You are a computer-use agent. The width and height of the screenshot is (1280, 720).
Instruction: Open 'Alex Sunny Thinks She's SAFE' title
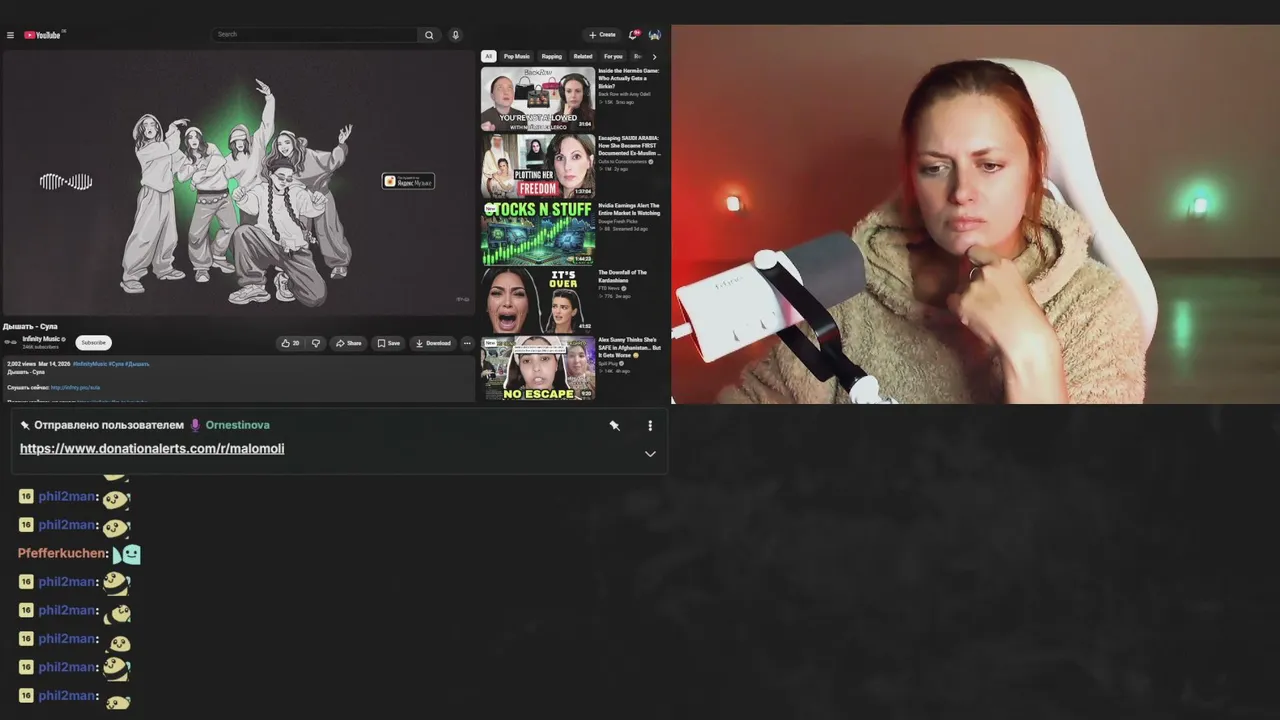coord(629,347)
